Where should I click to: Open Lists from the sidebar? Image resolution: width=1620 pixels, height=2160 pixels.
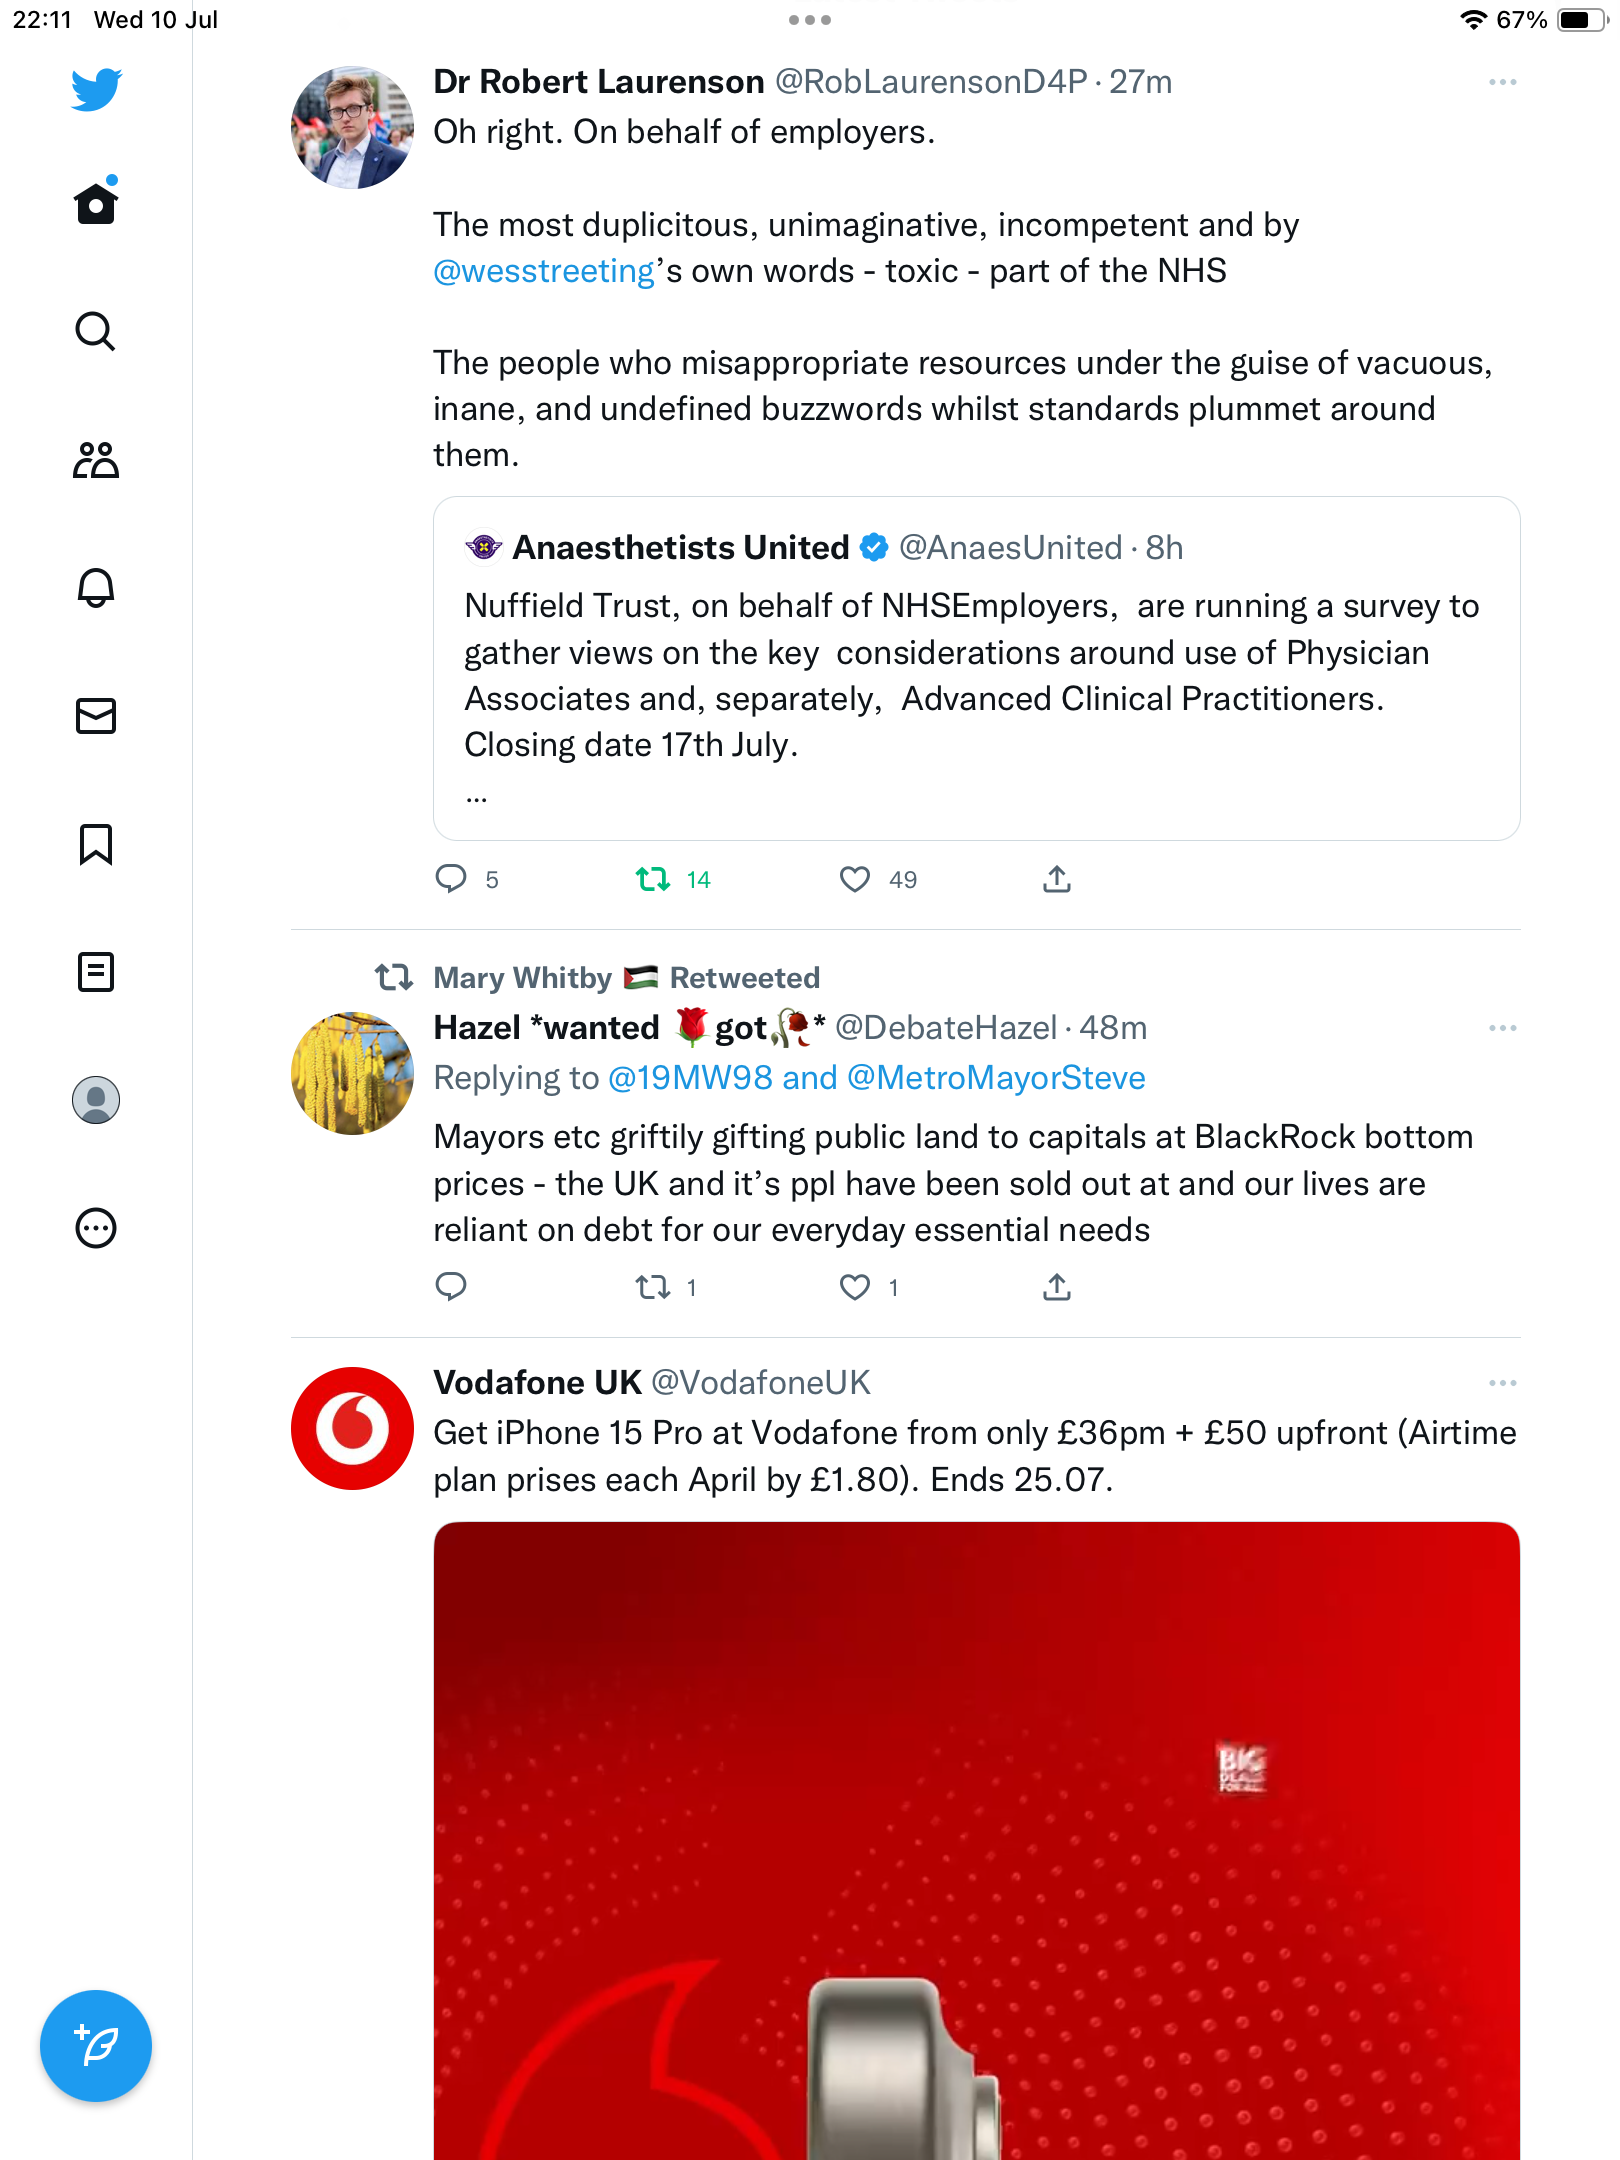pyautogui.click(x=96, y=972)
